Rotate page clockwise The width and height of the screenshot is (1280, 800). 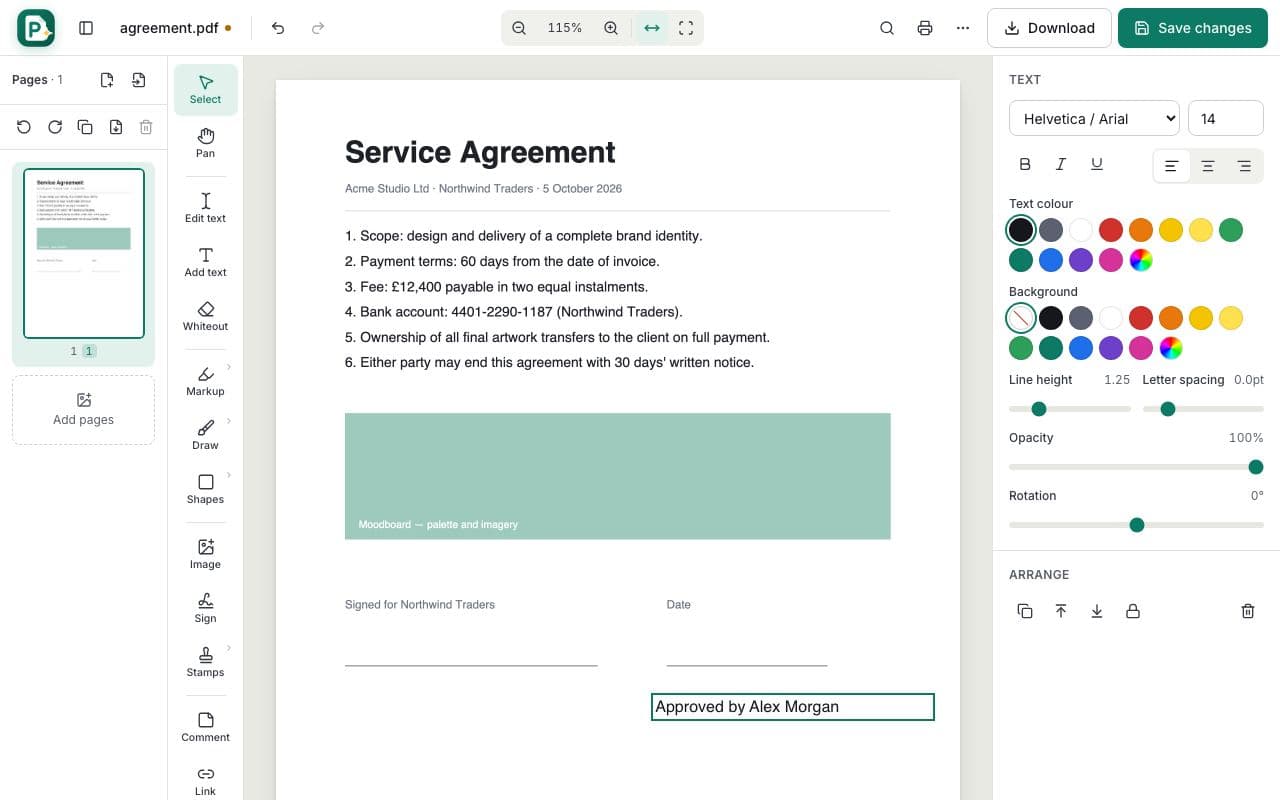point(55,127)
